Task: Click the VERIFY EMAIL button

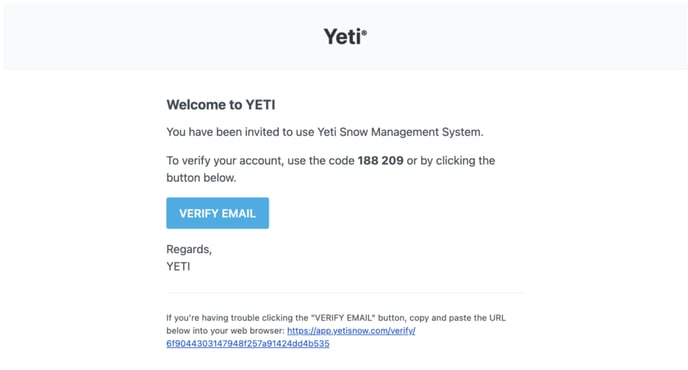Action: coord(217,213)
